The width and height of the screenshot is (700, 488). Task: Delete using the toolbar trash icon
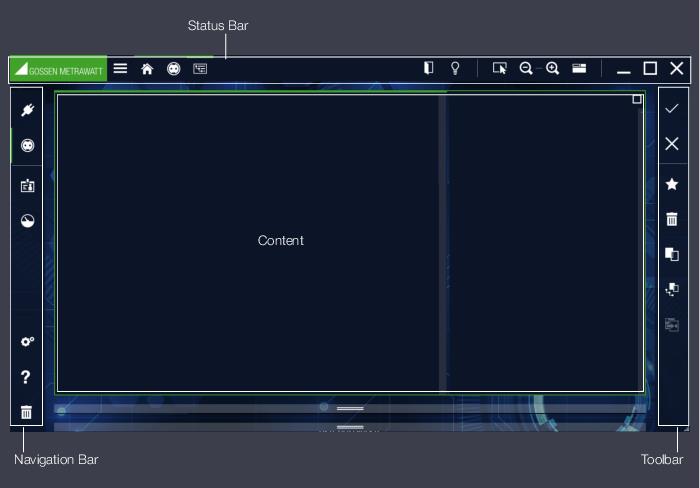click(x=671, y=219)
